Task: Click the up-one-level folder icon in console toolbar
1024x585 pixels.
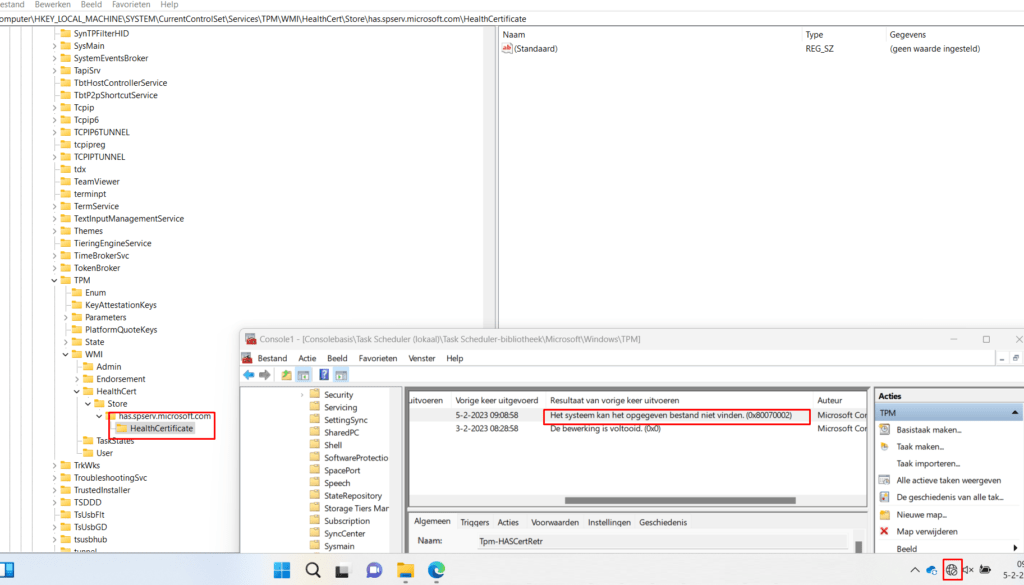Action: coord(287,375)
